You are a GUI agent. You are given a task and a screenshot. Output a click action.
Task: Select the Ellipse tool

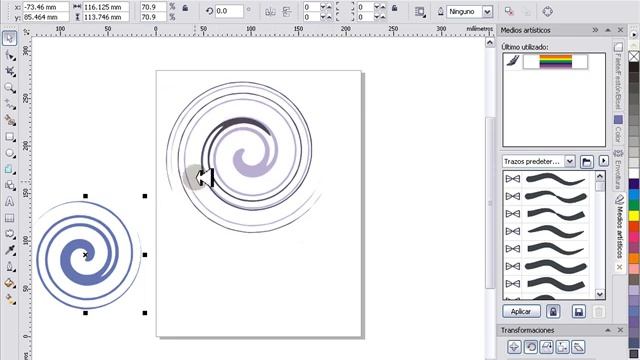coord(10,153)
